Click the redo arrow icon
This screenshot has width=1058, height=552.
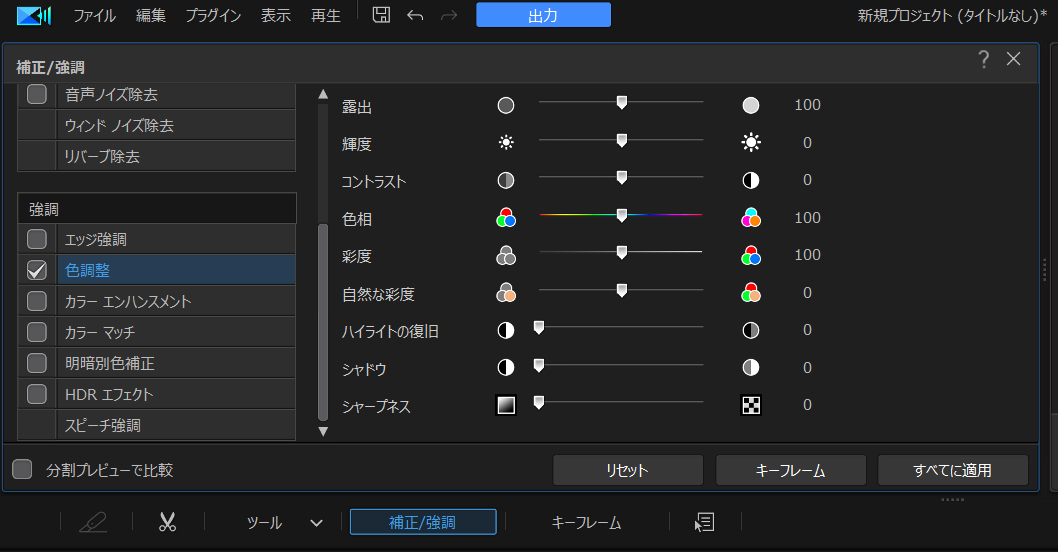click(449, 16)
